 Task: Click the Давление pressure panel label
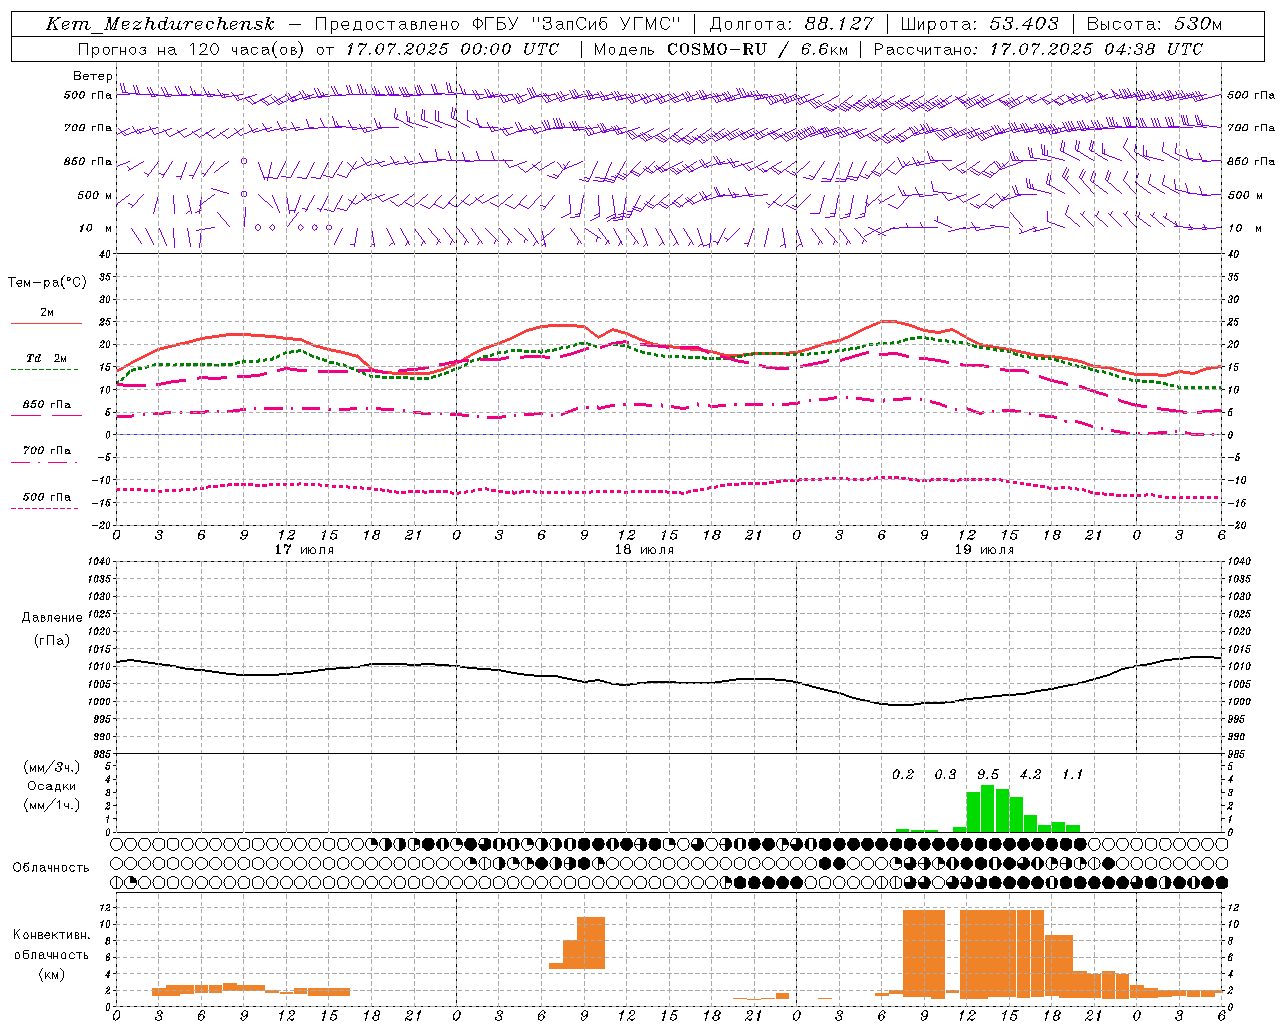52,618
